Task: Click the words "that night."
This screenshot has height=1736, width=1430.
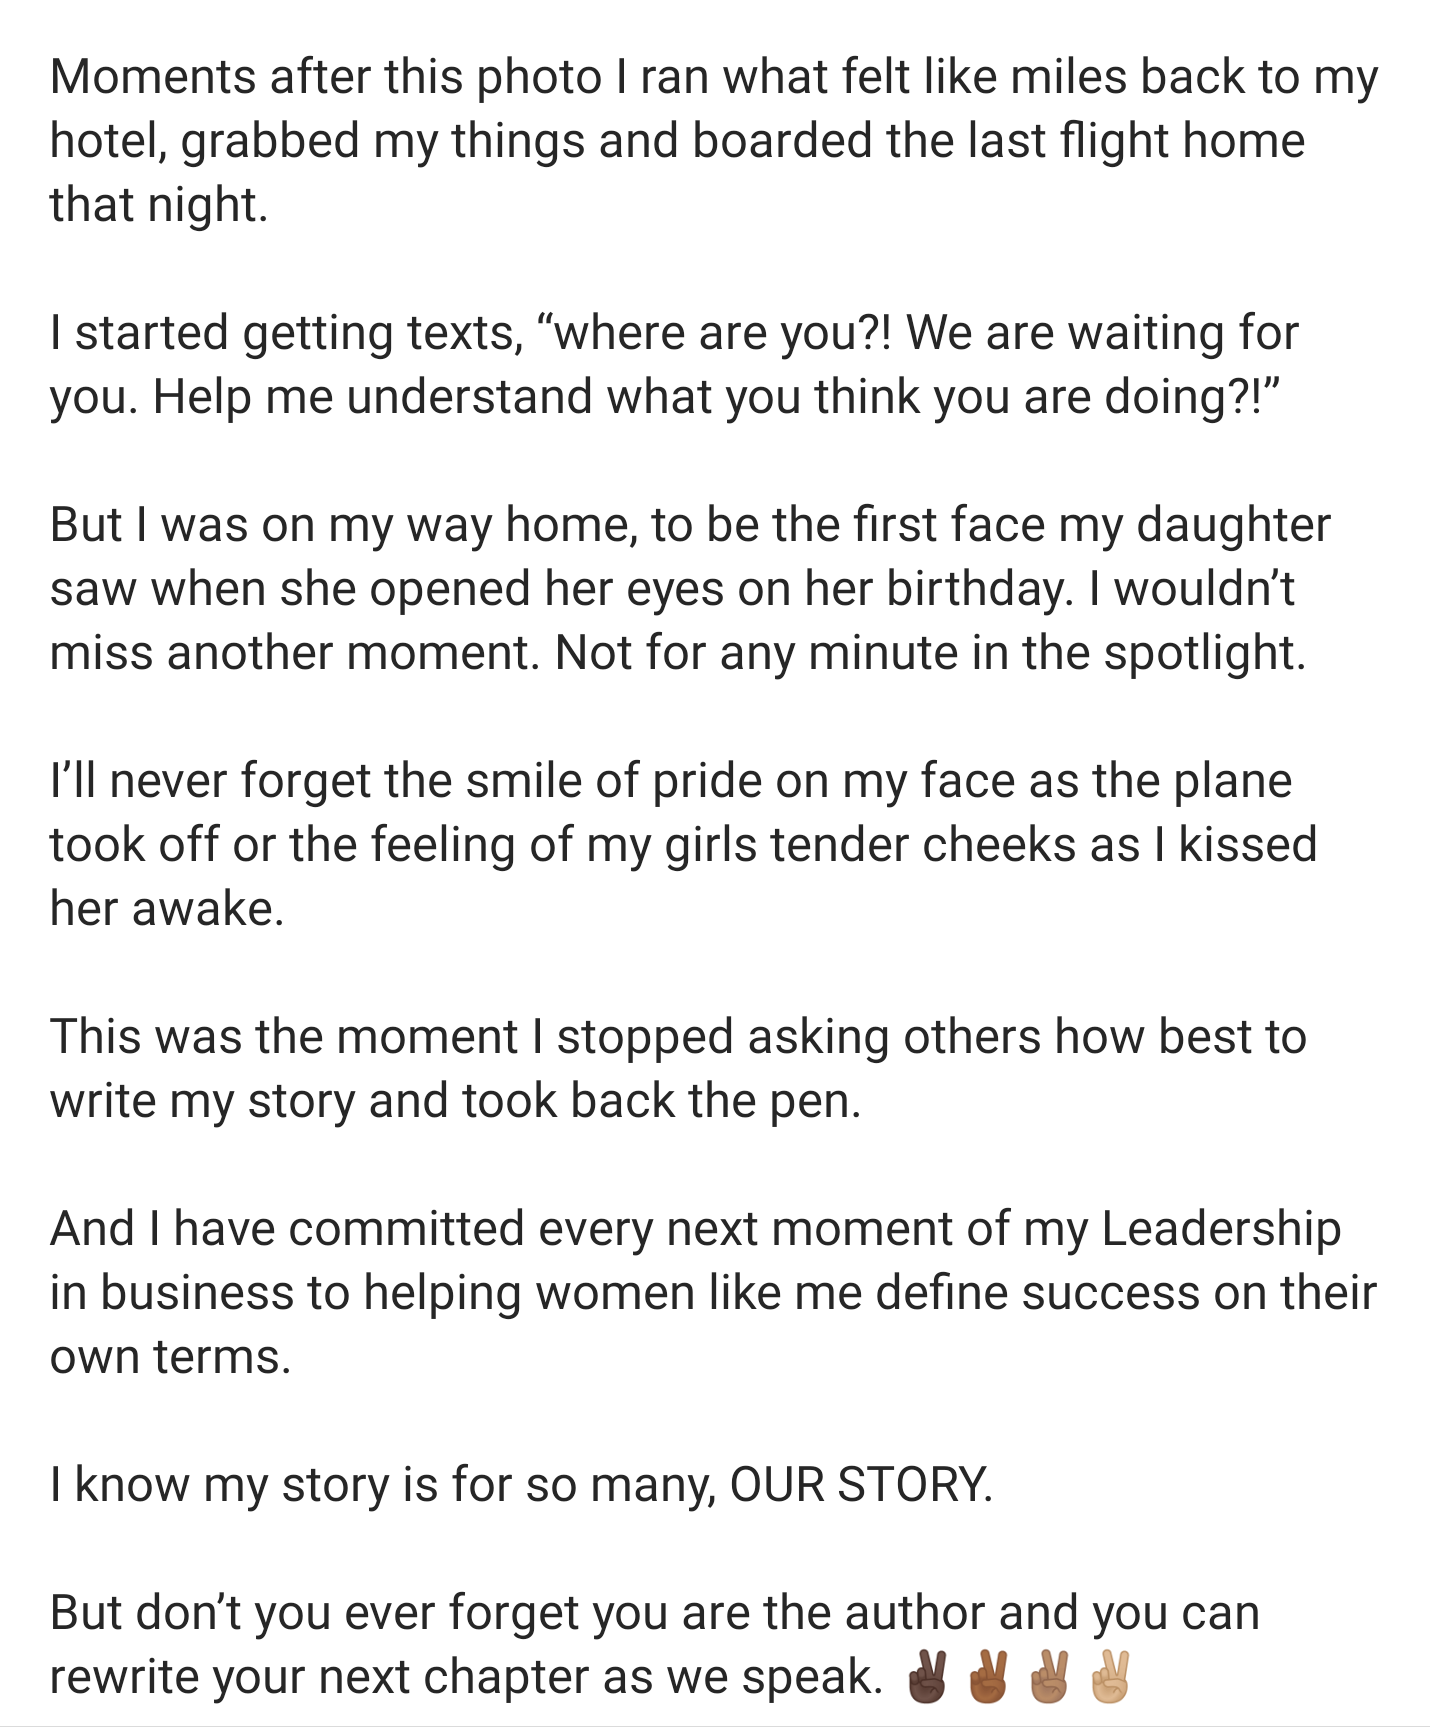Action: click(x=159, y=205)
